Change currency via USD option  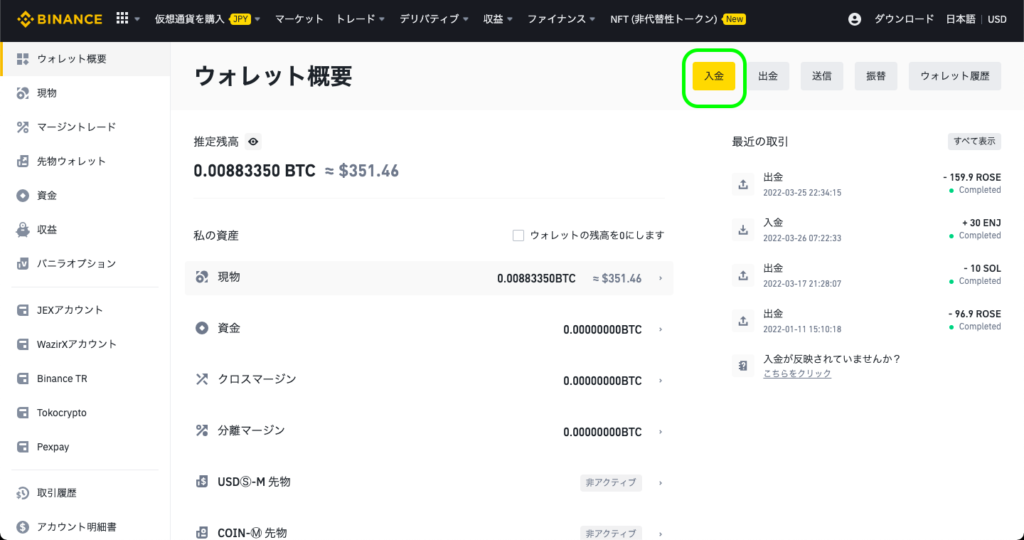click(x=997, y=19)
